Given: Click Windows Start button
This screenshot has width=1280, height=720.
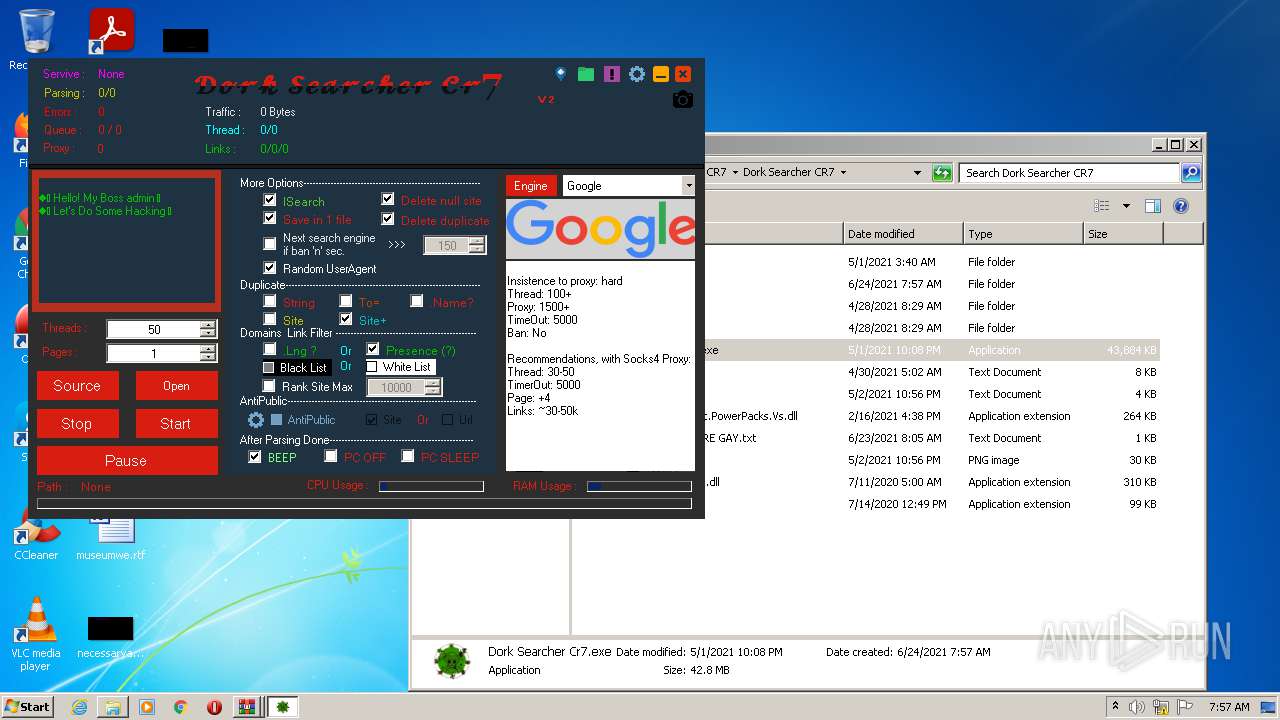Looking at the screenshot, I should click(x=28, y=707).
